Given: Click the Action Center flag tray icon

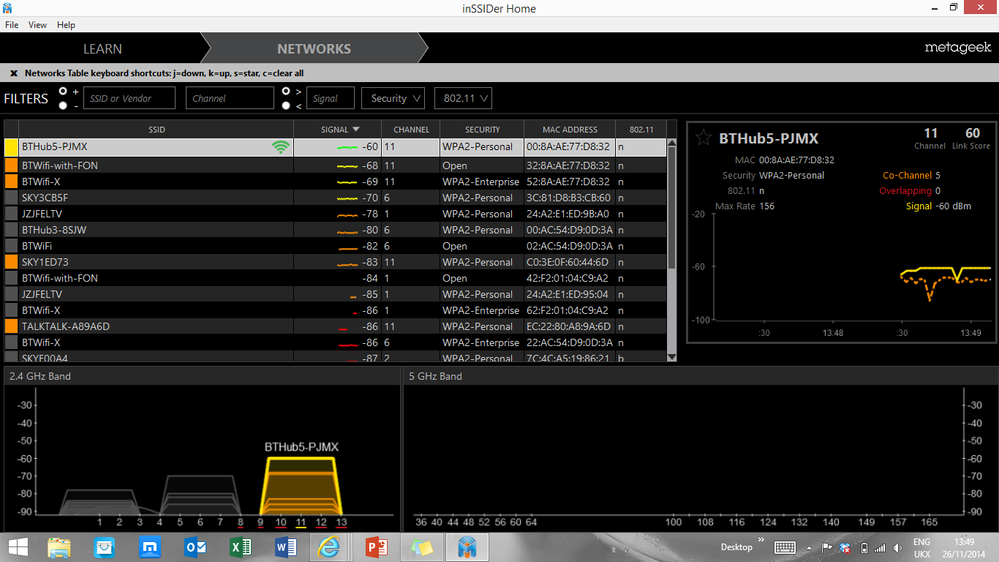Looking at the screenshot, I should [x=826, y=547].
